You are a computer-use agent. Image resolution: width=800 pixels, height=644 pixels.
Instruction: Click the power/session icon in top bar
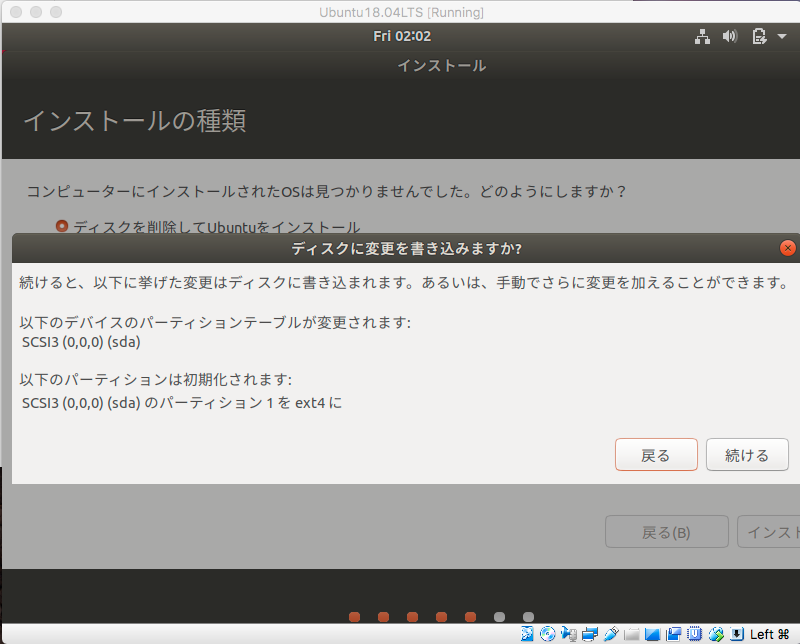759,36
